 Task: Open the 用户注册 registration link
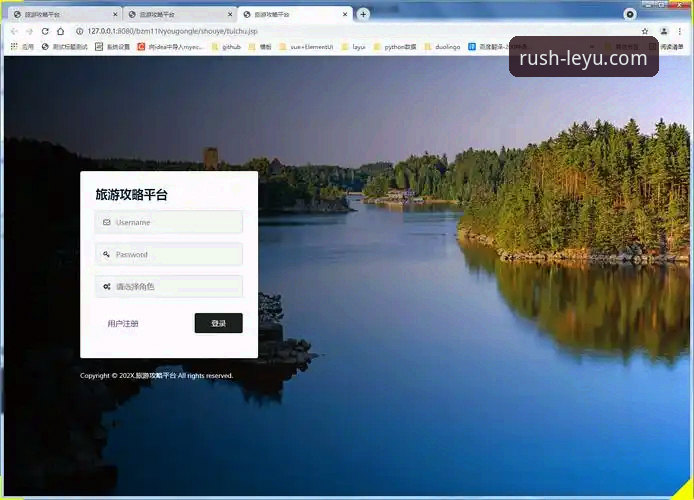(123, 323)
